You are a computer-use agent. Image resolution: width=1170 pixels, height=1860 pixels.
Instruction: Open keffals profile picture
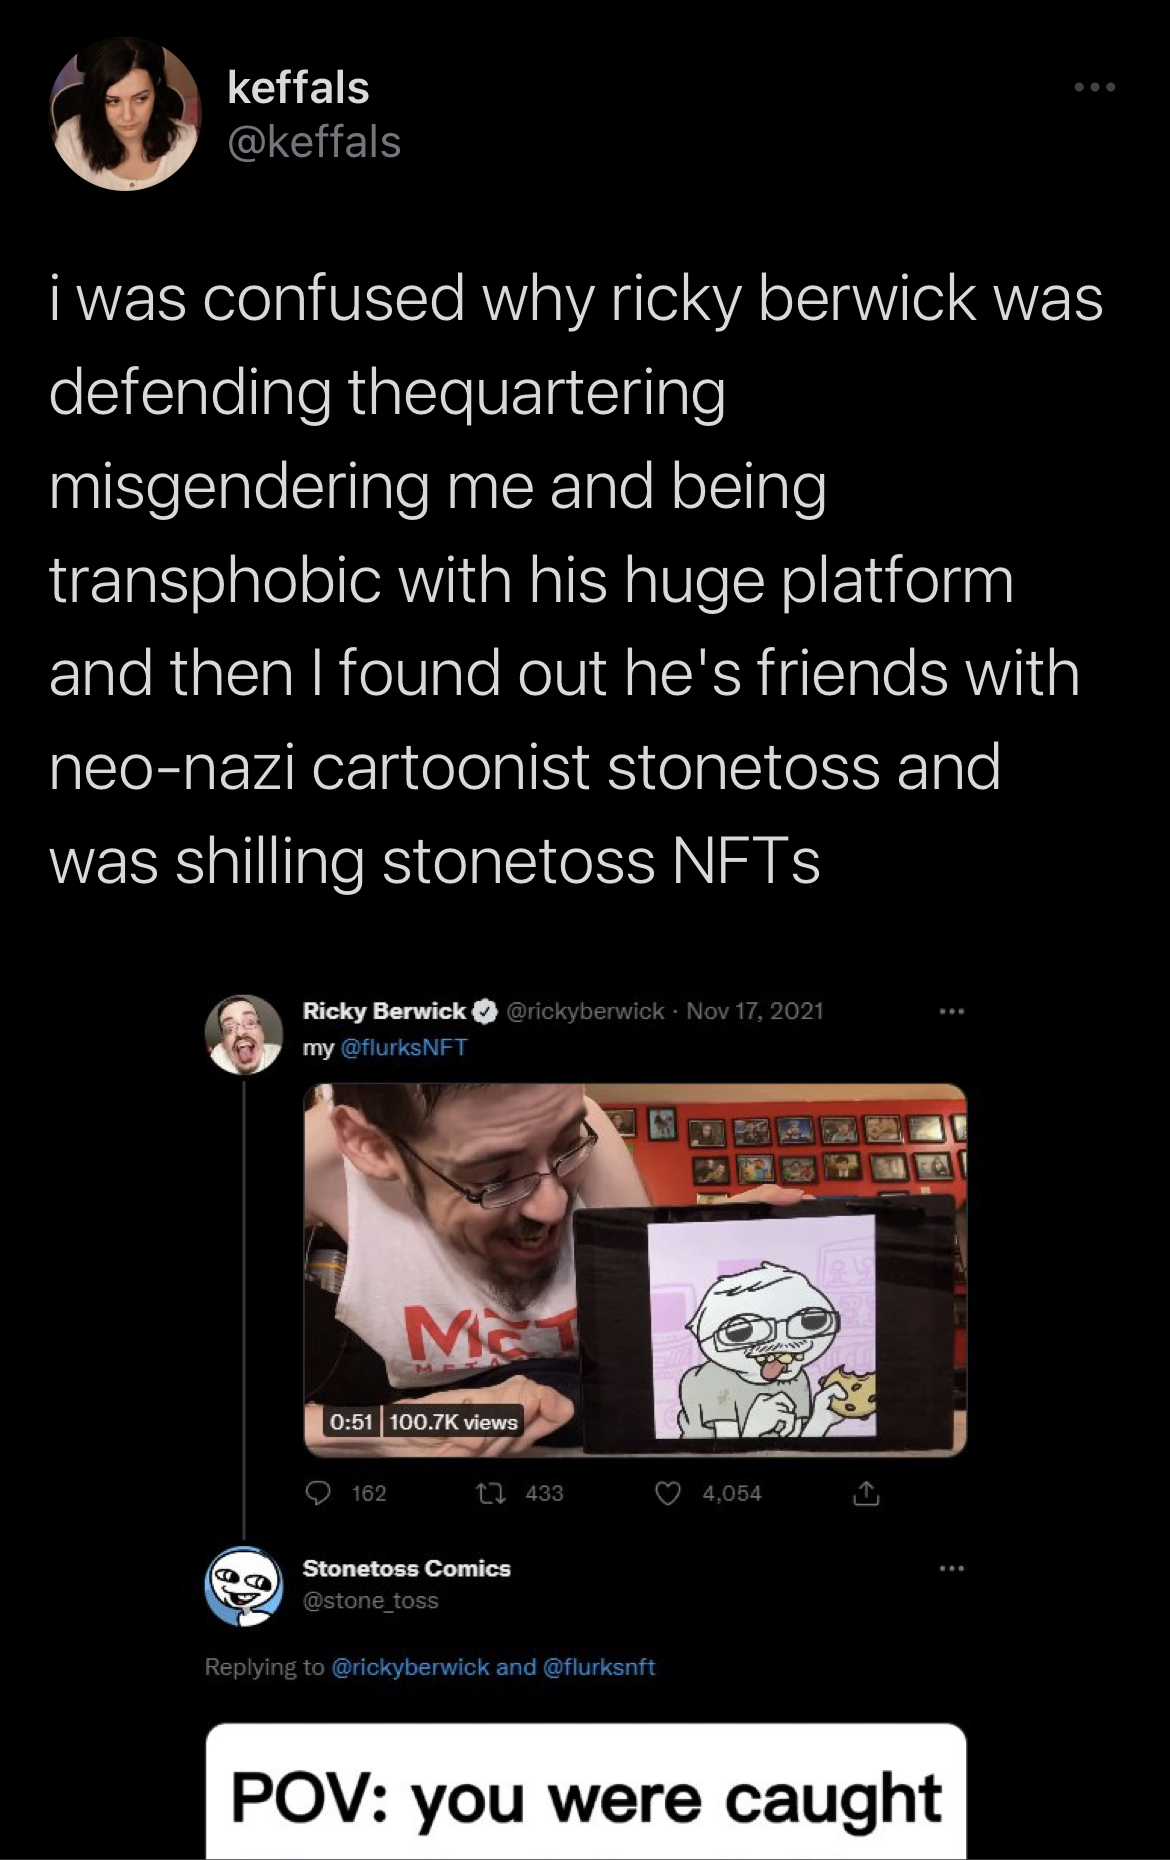(x=125, y=114)
